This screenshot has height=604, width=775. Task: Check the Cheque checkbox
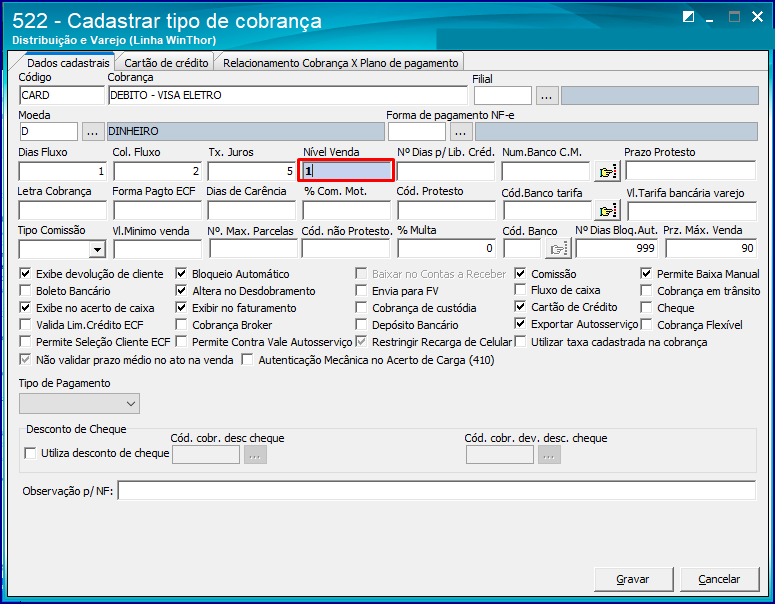pos(646,307)
